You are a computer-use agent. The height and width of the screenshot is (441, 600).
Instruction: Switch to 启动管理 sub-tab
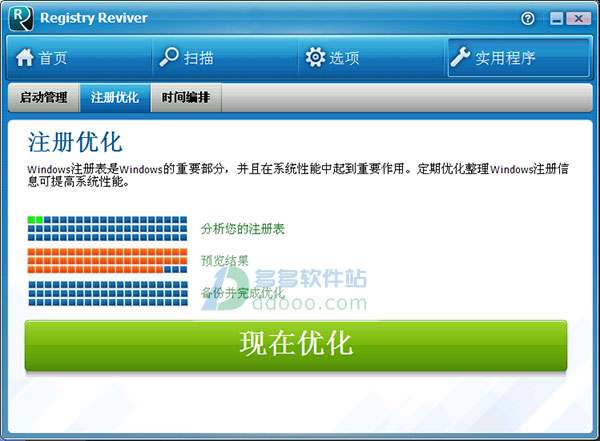[44, 98]
